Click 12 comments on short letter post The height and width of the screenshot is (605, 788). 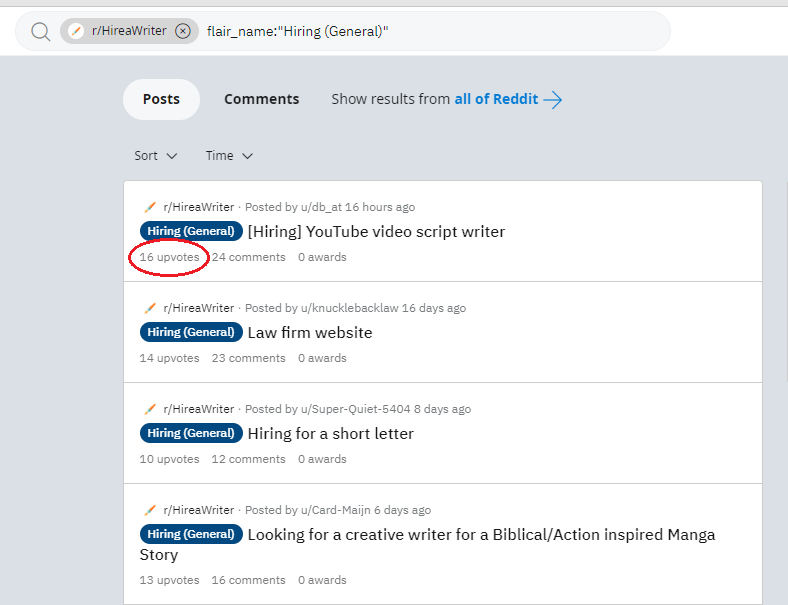tap(248, 459)
